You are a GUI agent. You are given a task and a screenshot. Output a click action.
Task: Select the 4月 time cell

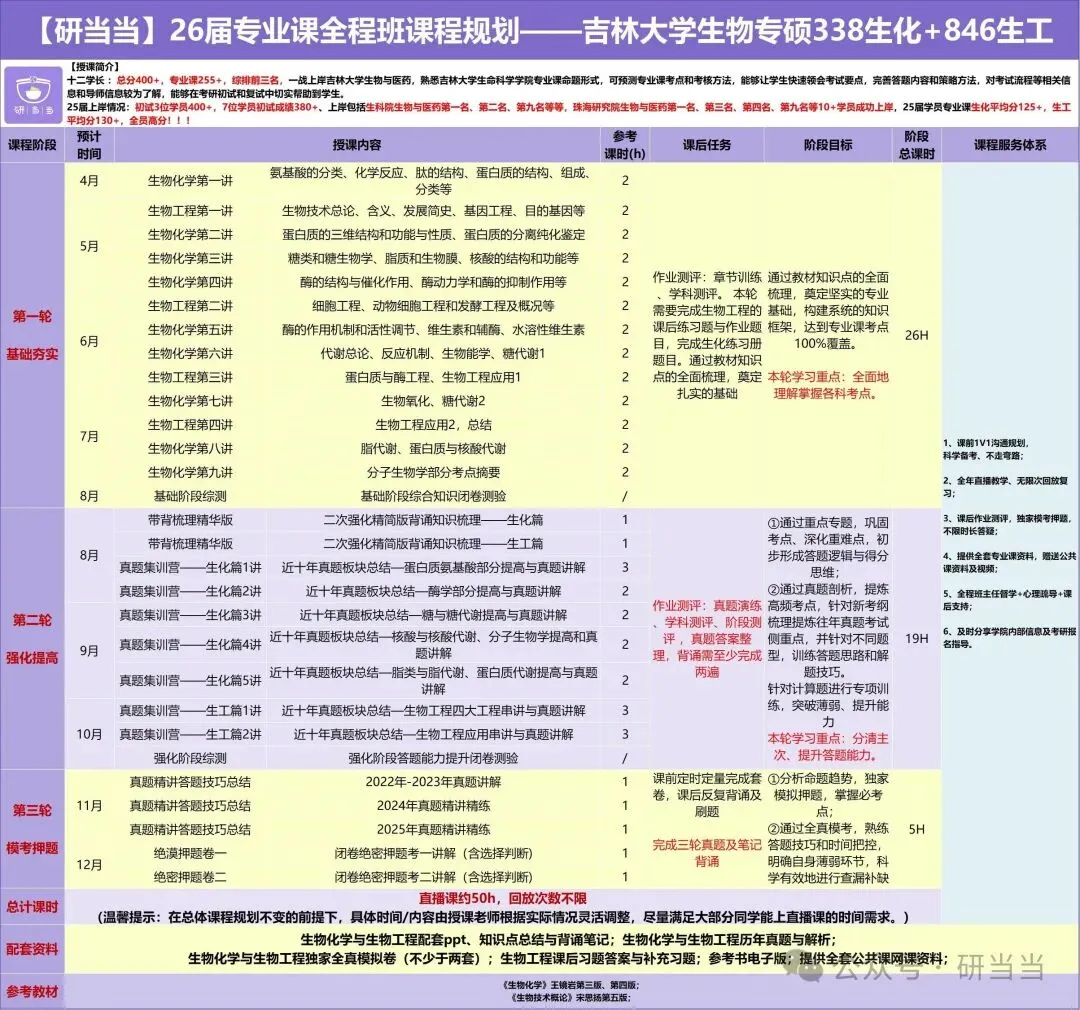[89, 181]
